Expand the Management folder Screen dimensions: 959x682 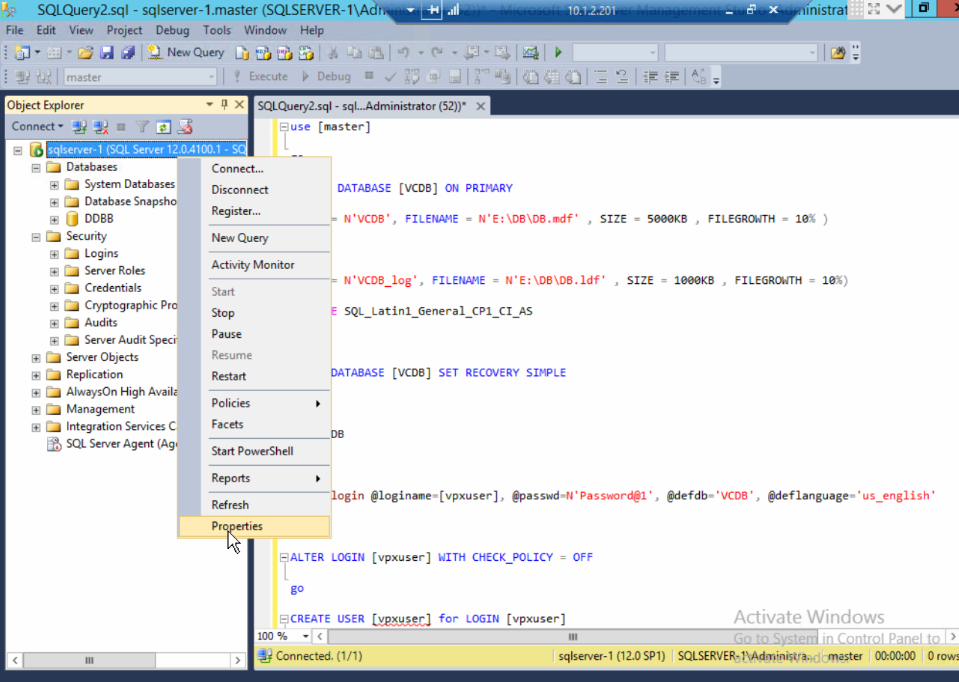[36, 410]
